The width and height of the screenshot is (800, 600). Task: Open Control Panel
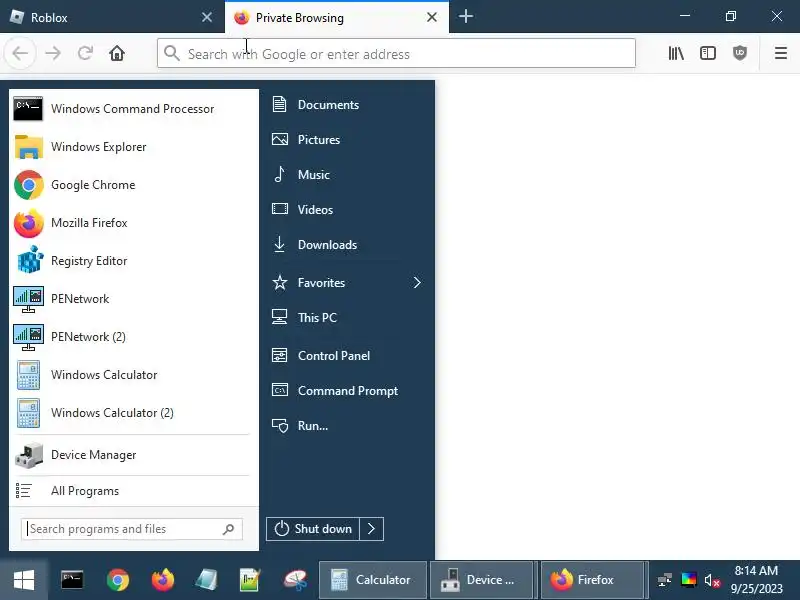tap(347, 356)
